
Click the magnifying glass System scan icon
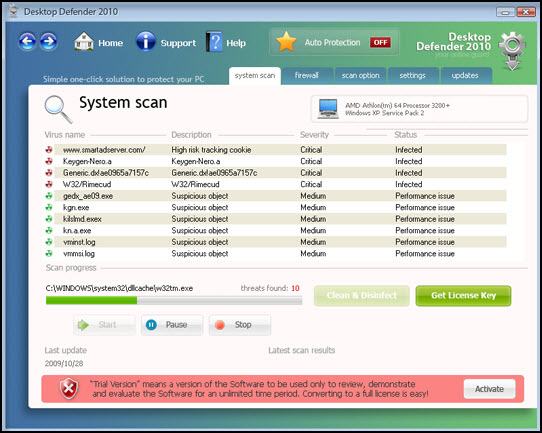pos(58,109)
